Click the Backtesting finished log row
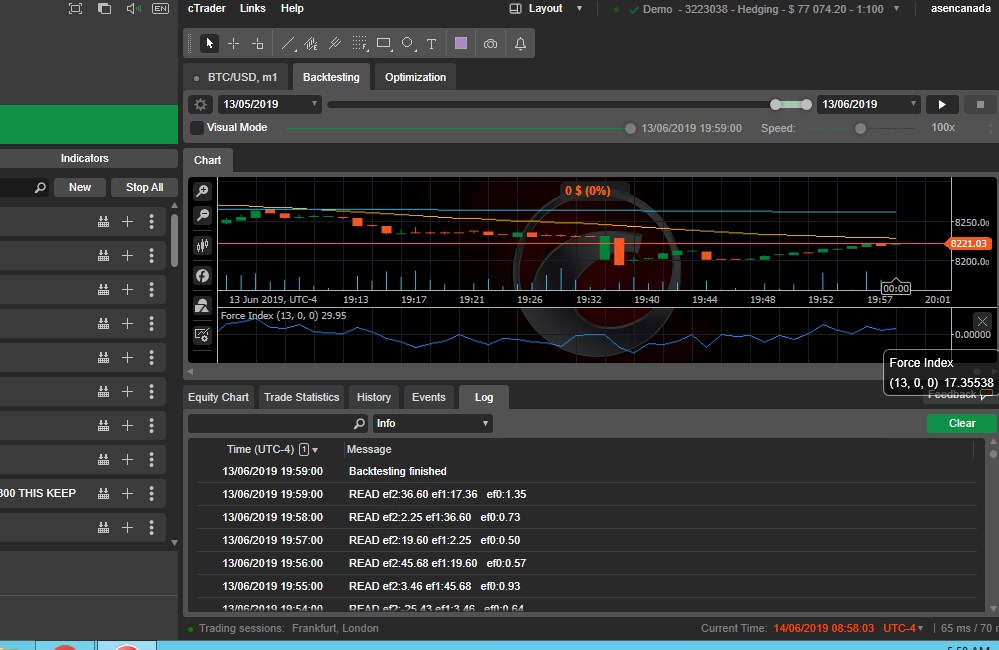 pos(586,472)
